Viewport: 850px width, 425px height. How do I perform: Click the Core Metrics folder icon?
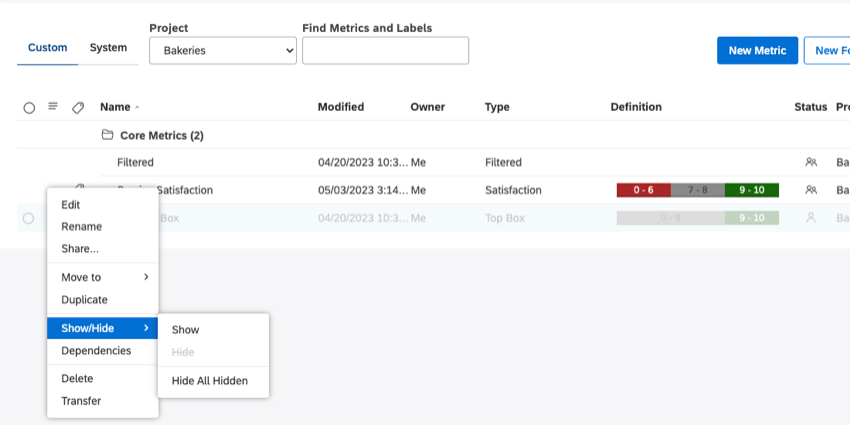pyautogui.click(x=107, y=134)
